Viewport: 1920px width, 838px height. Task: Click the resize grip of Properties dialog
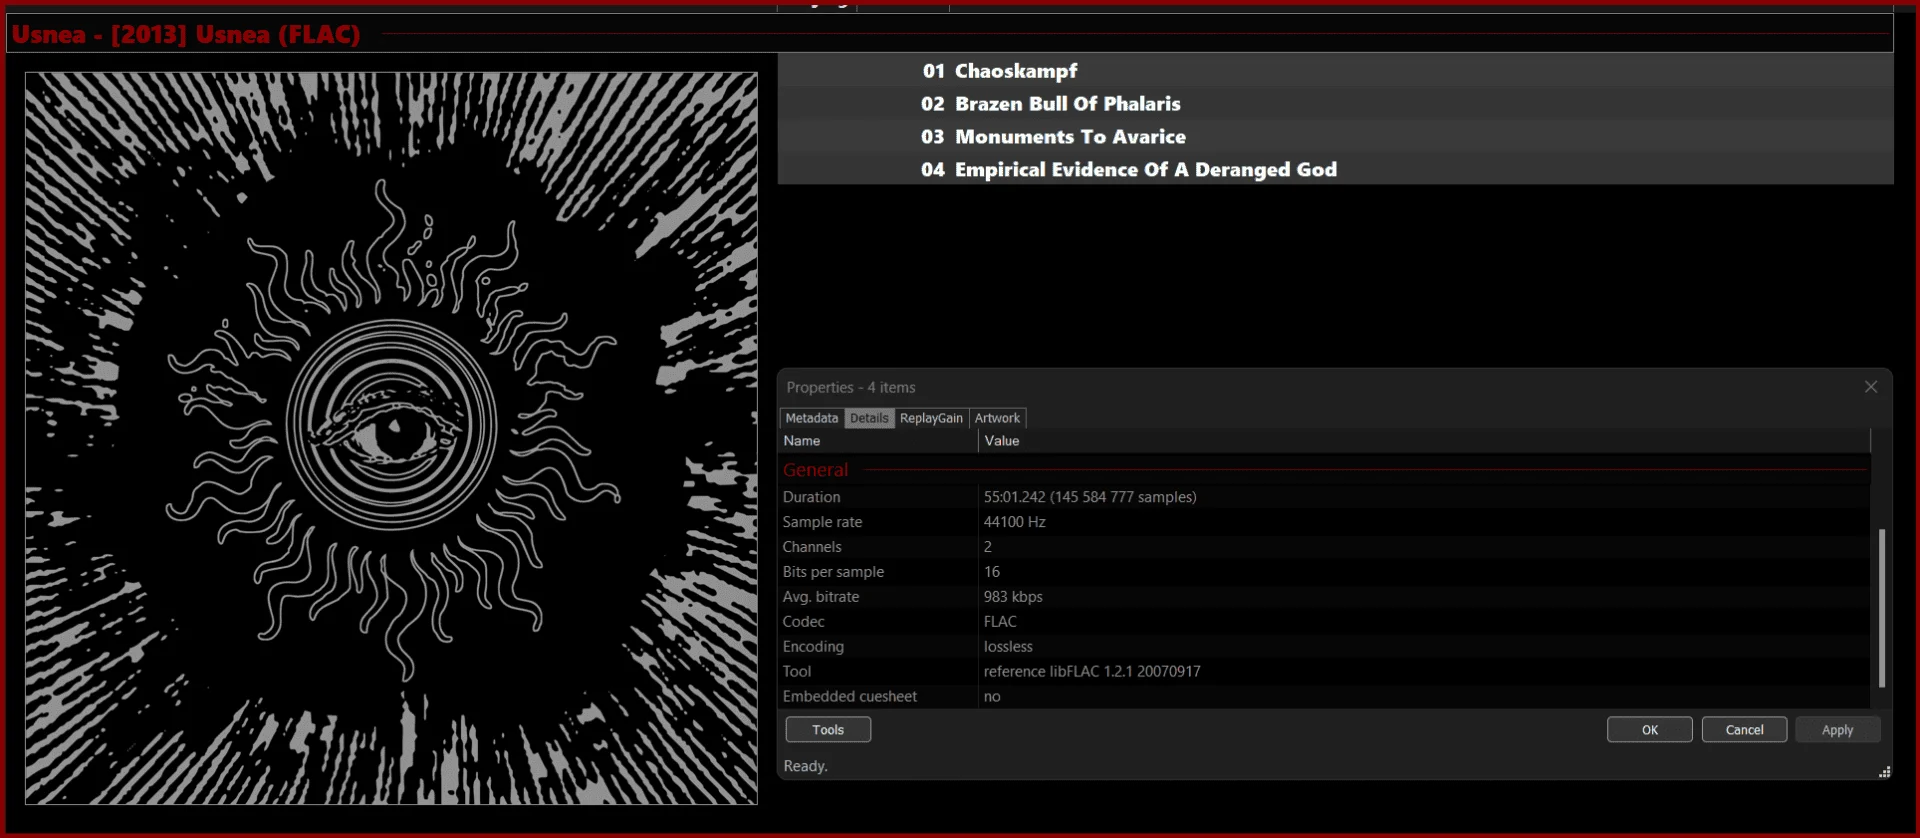pos(1884,772)
